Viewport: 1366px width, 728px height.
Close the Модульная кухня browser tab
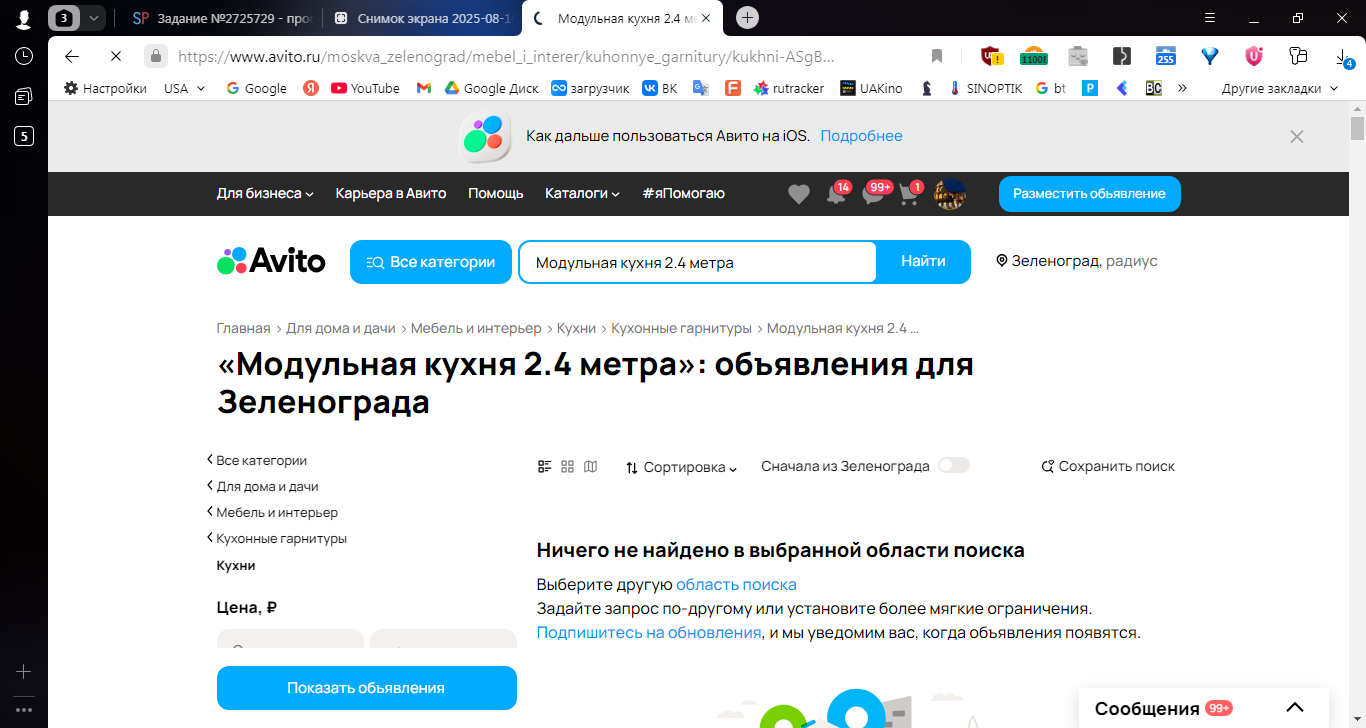click(708, 18)
